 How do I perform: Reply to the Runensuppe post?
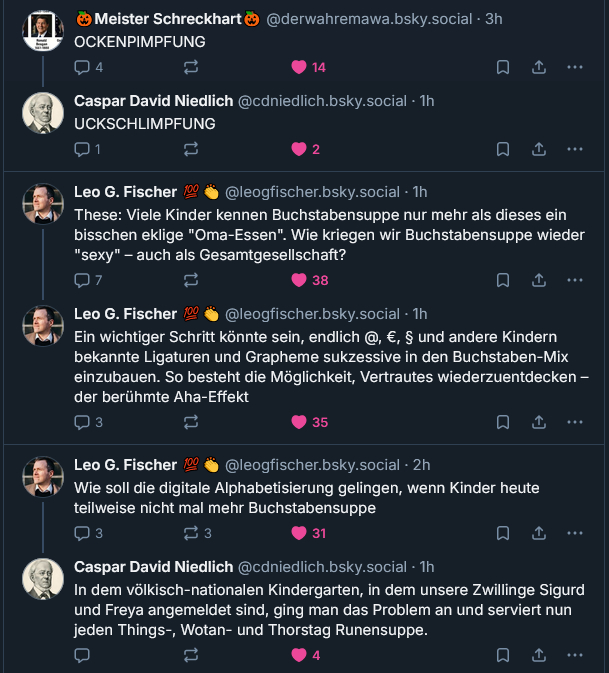[x=84, y=655]
